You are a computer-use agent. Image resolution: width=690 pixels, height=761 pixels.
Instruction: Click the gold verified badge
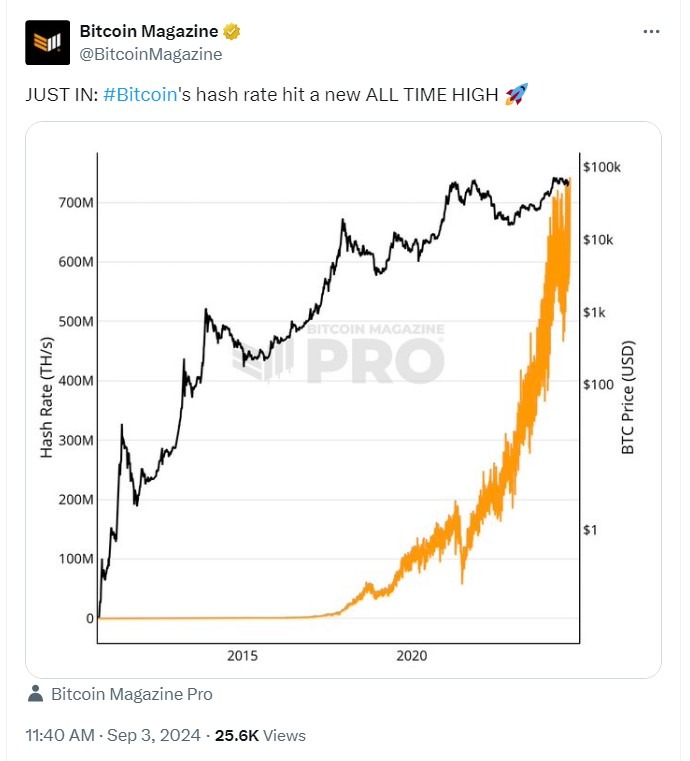(231, 32)
